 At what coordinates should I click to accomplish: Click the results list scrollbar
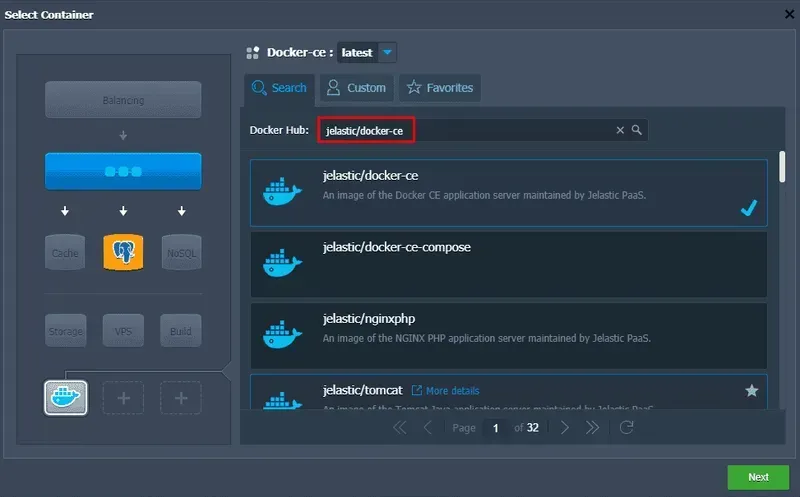782,166
